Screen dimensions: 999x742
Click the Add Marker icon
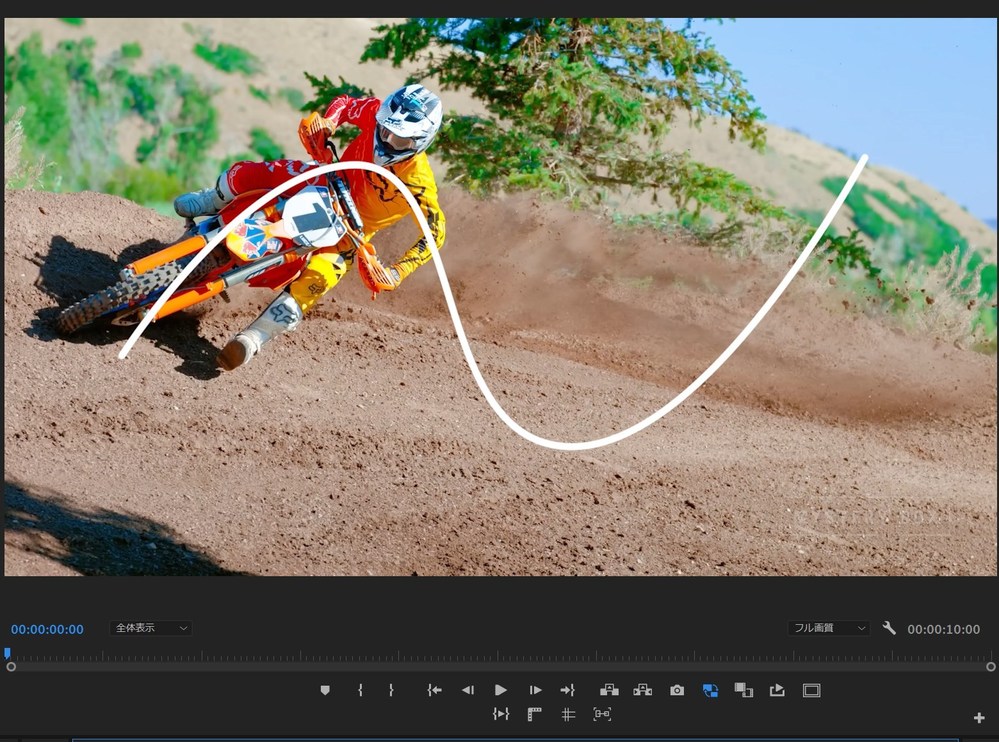325,690
